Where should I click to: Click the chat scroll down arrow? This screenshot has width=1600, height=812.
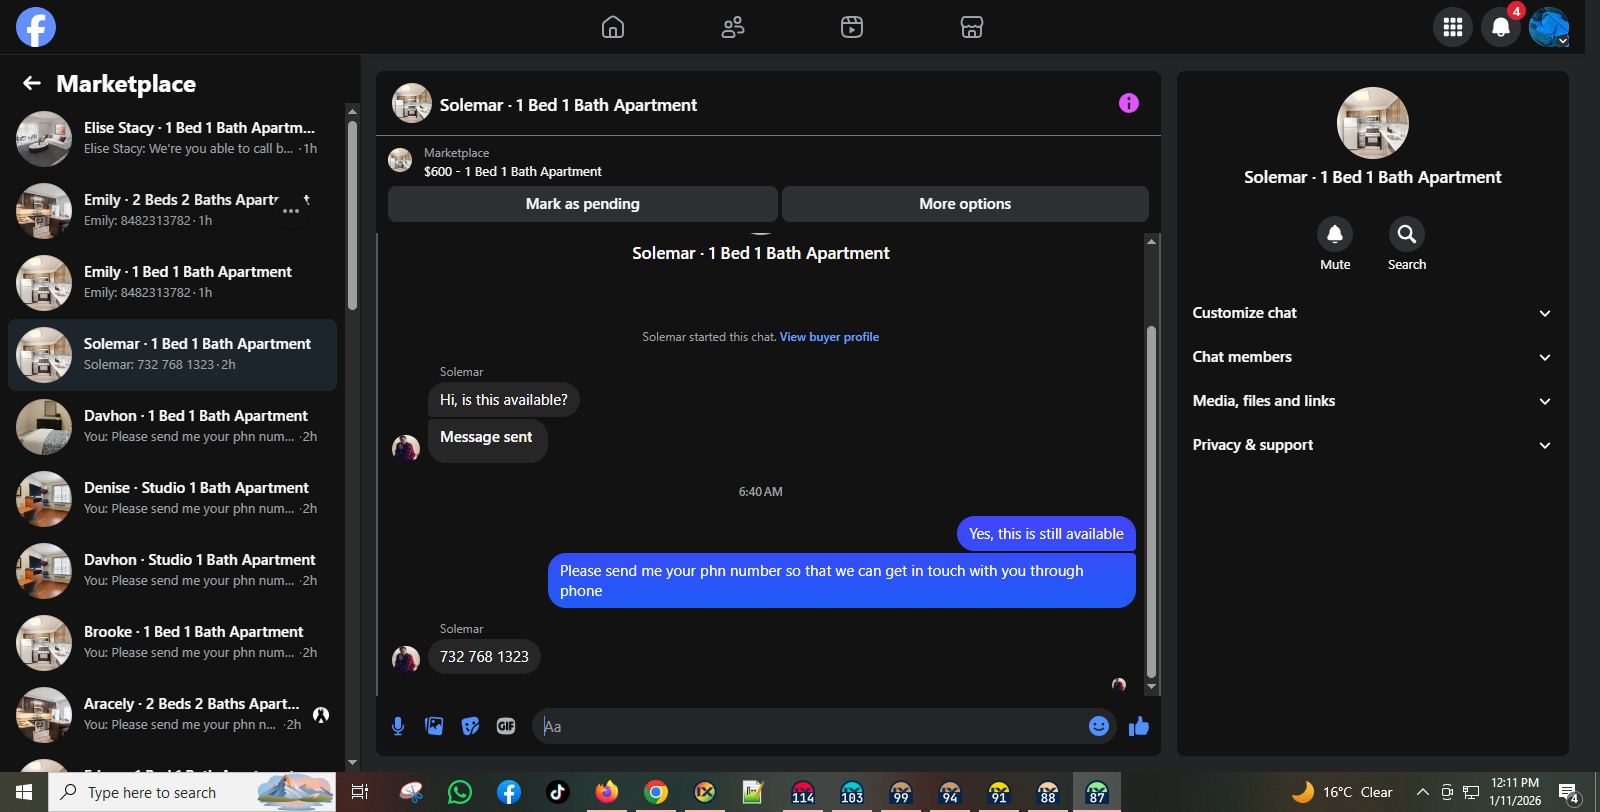tap(1151, 687)
